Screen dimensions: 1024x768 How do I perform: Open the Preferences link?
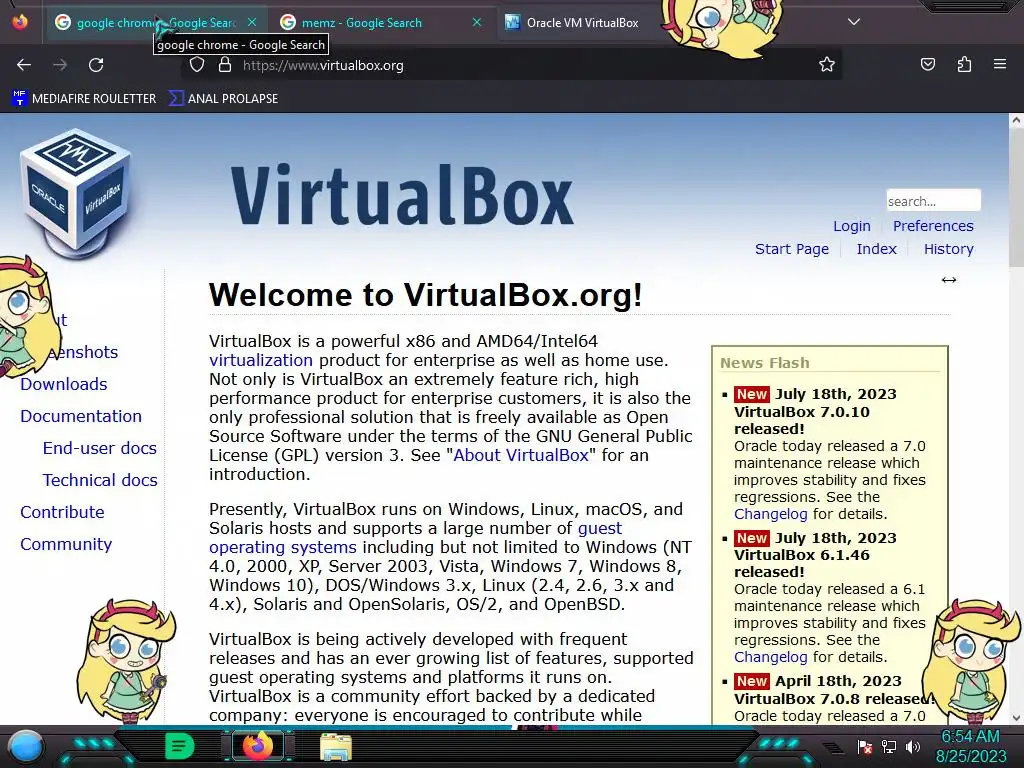(x=933, y=226)
